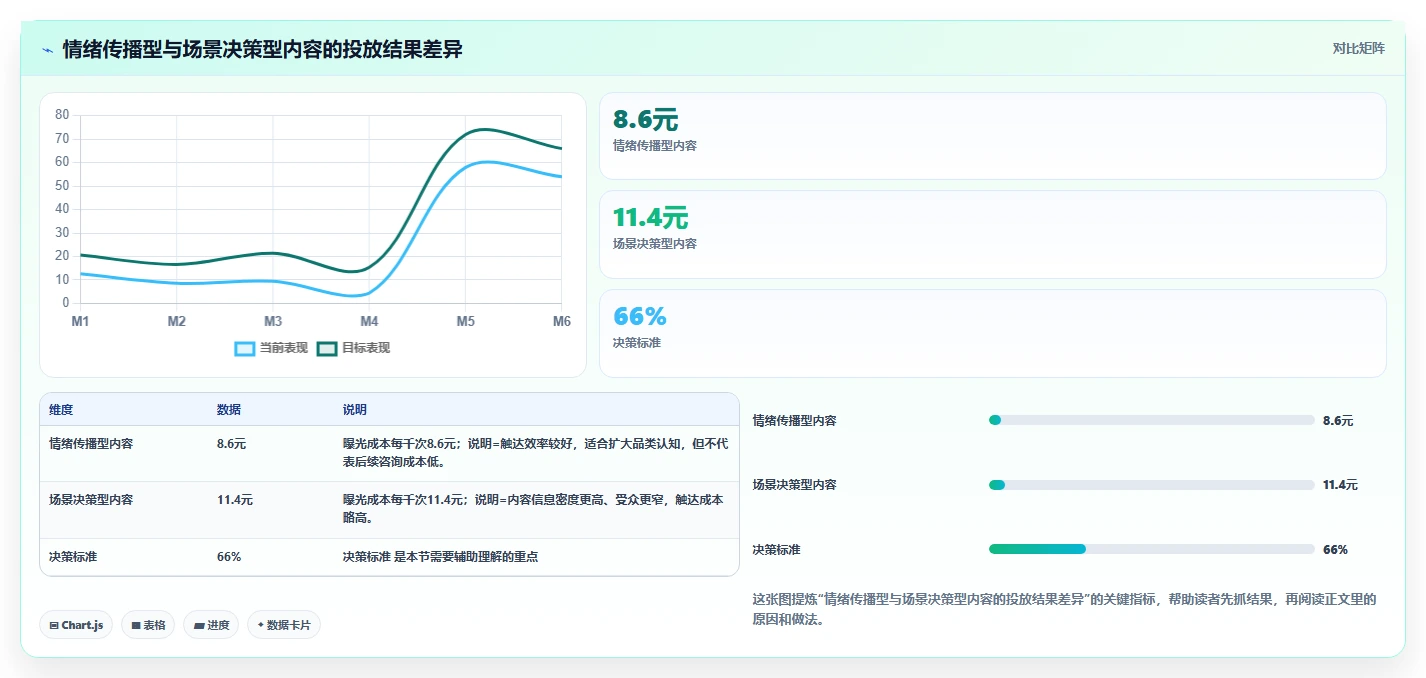Select 场景决策型内容 cell in table first column
Screen dimensions: 1426x678
pos(91,499)
